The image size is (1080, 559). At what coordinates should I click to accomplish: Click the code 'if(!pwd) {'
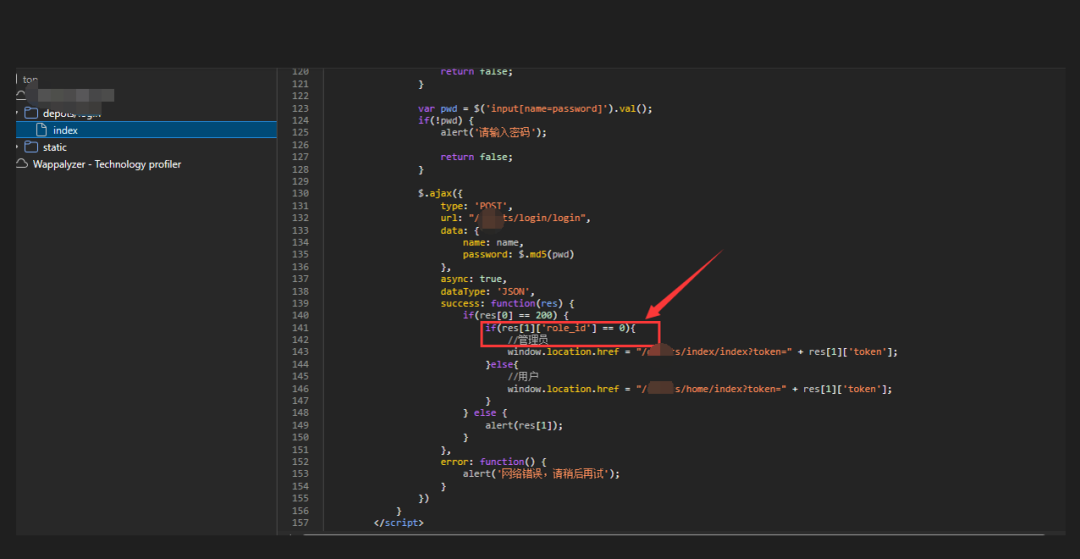(x=446, y=120)
